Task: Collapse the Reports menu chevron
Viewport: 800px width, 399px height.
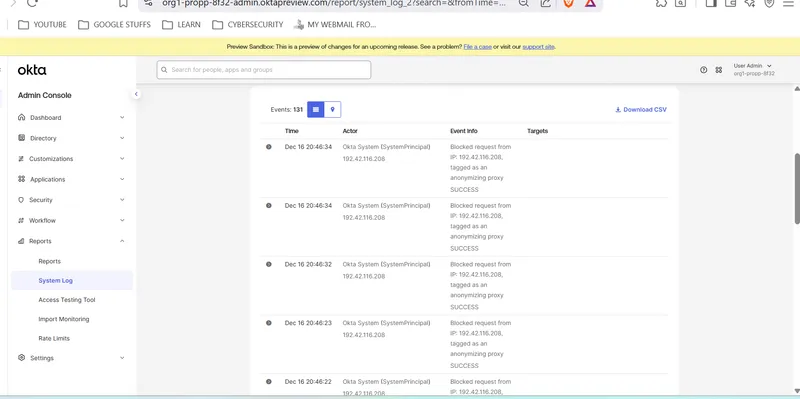Action: click(x=122, y=241)
